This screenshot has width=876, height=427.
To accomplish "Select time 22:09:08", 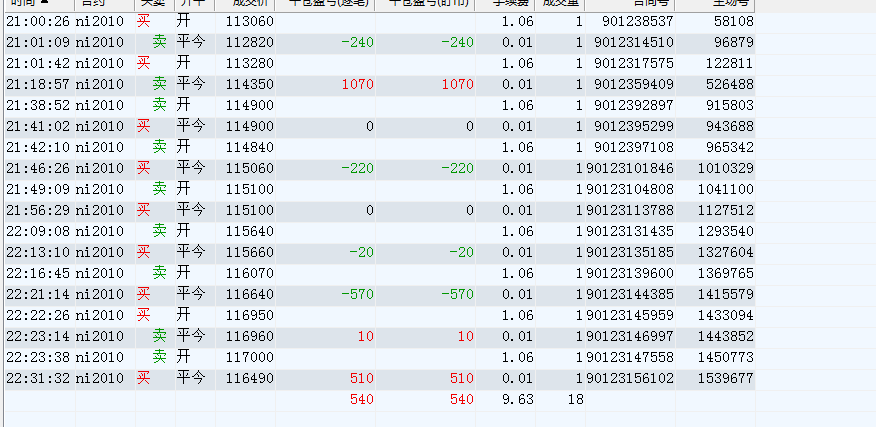I will [38, 231].
